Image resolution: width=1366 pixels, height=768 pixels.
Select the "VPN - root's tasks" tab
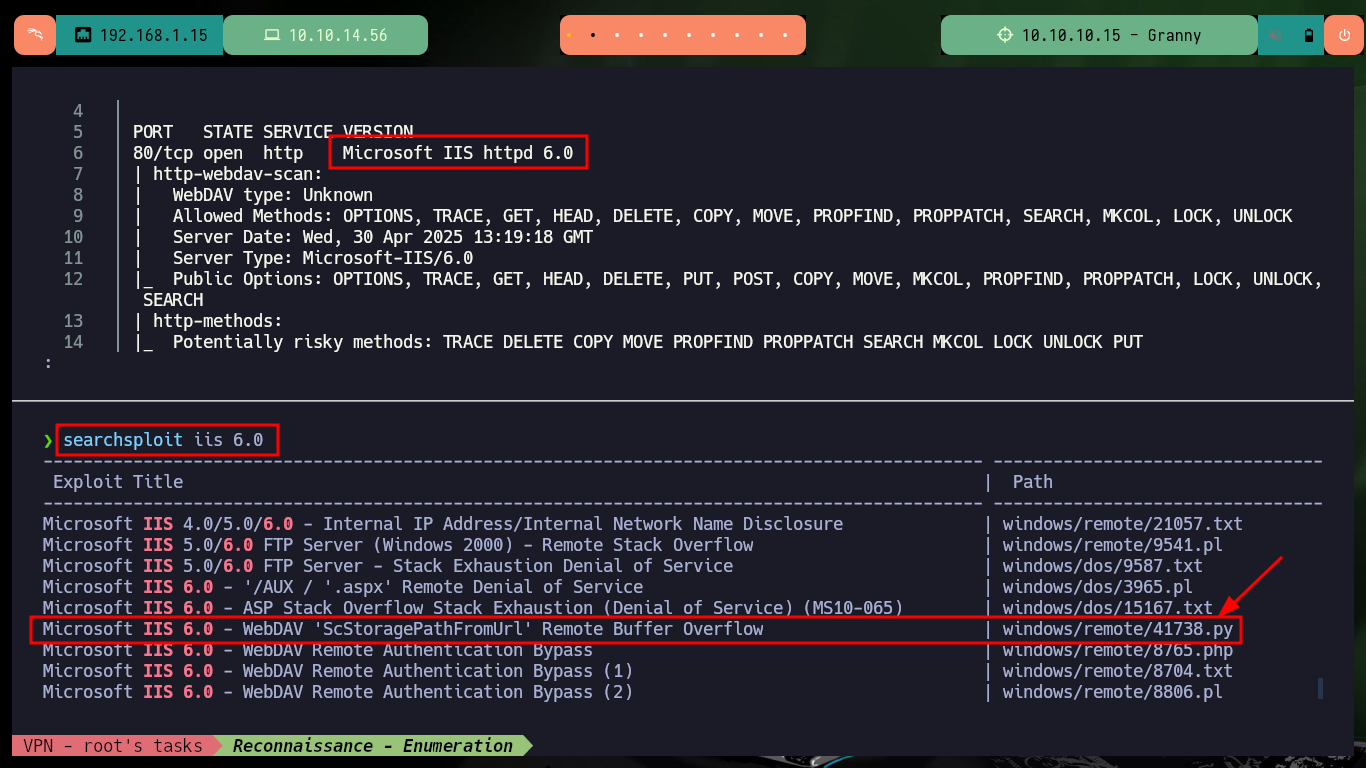click(112, 745)
